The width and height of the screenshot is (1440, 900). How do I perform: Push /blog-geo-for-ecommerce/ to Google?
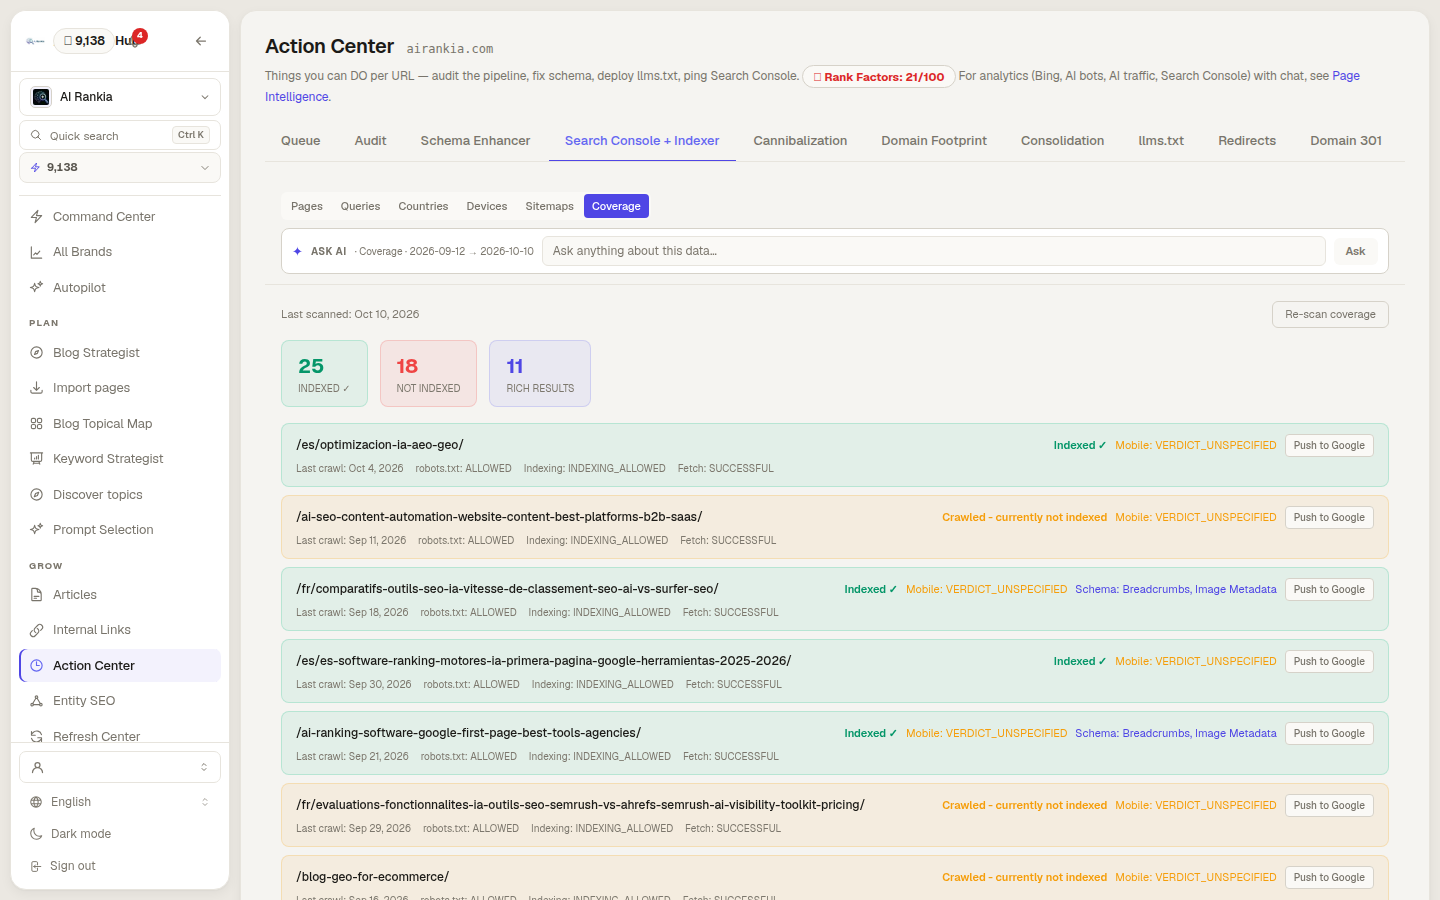[1329, 878]
